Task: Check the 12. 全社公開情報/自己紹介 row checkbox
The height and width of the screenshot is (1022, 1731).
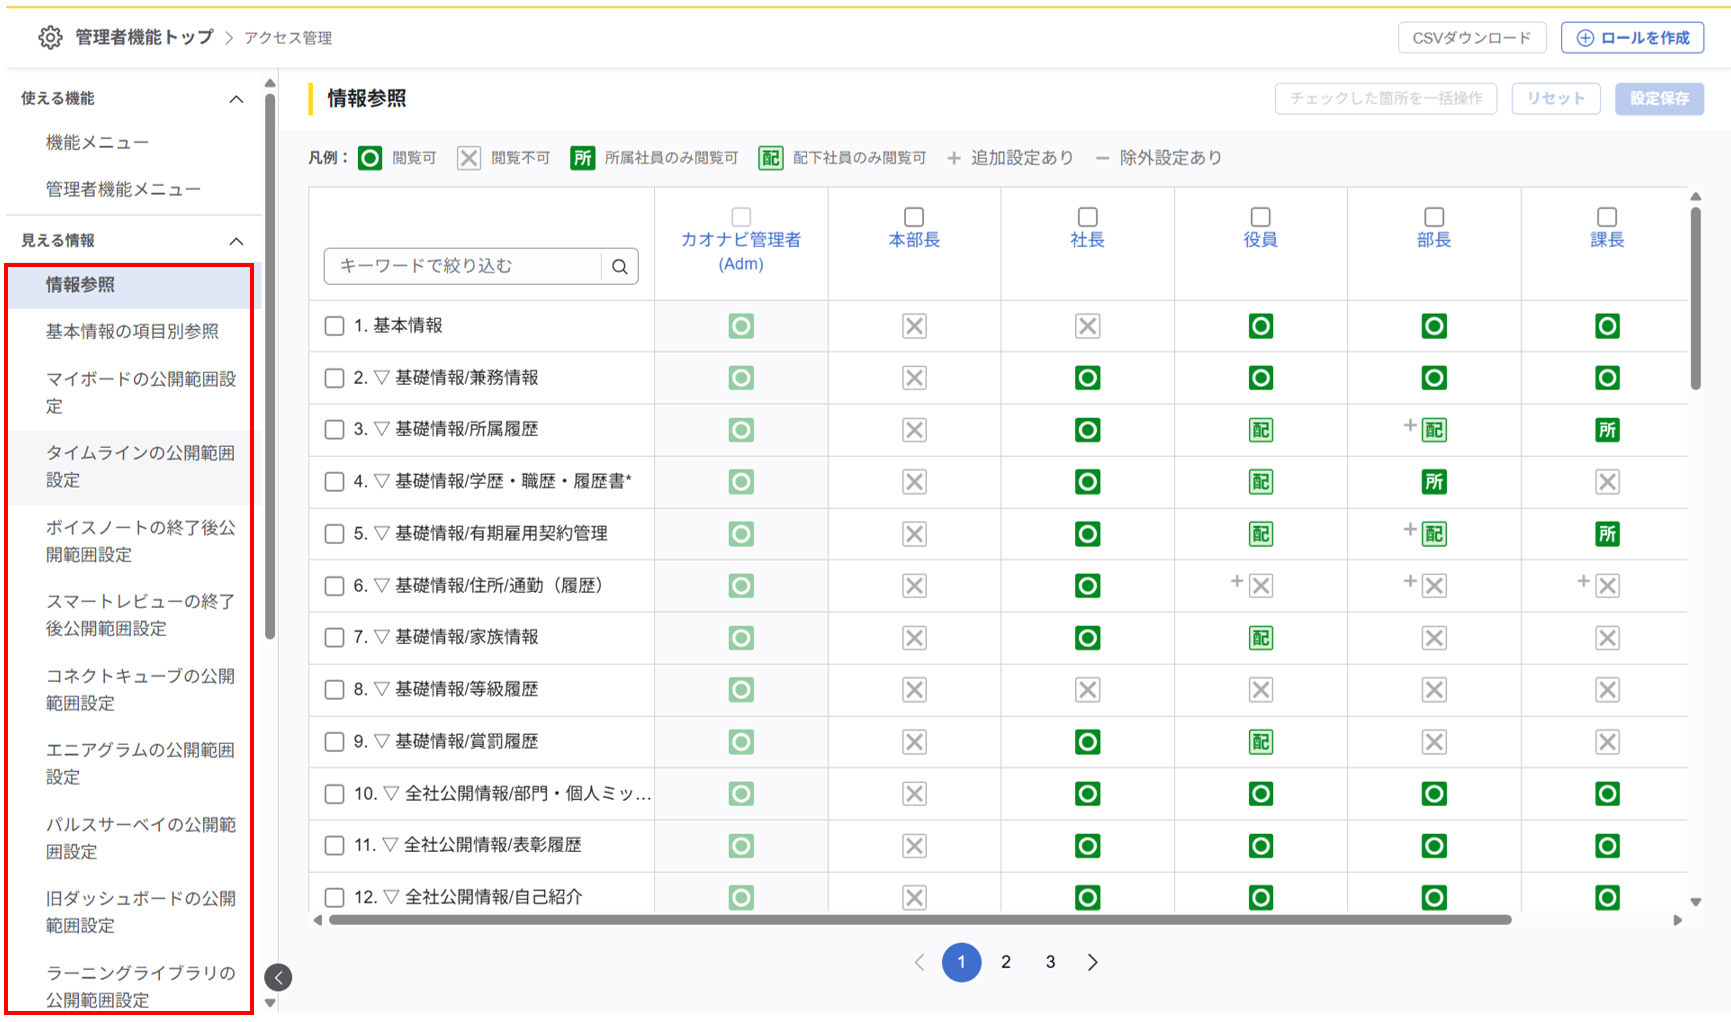Action: pos(335,898)
